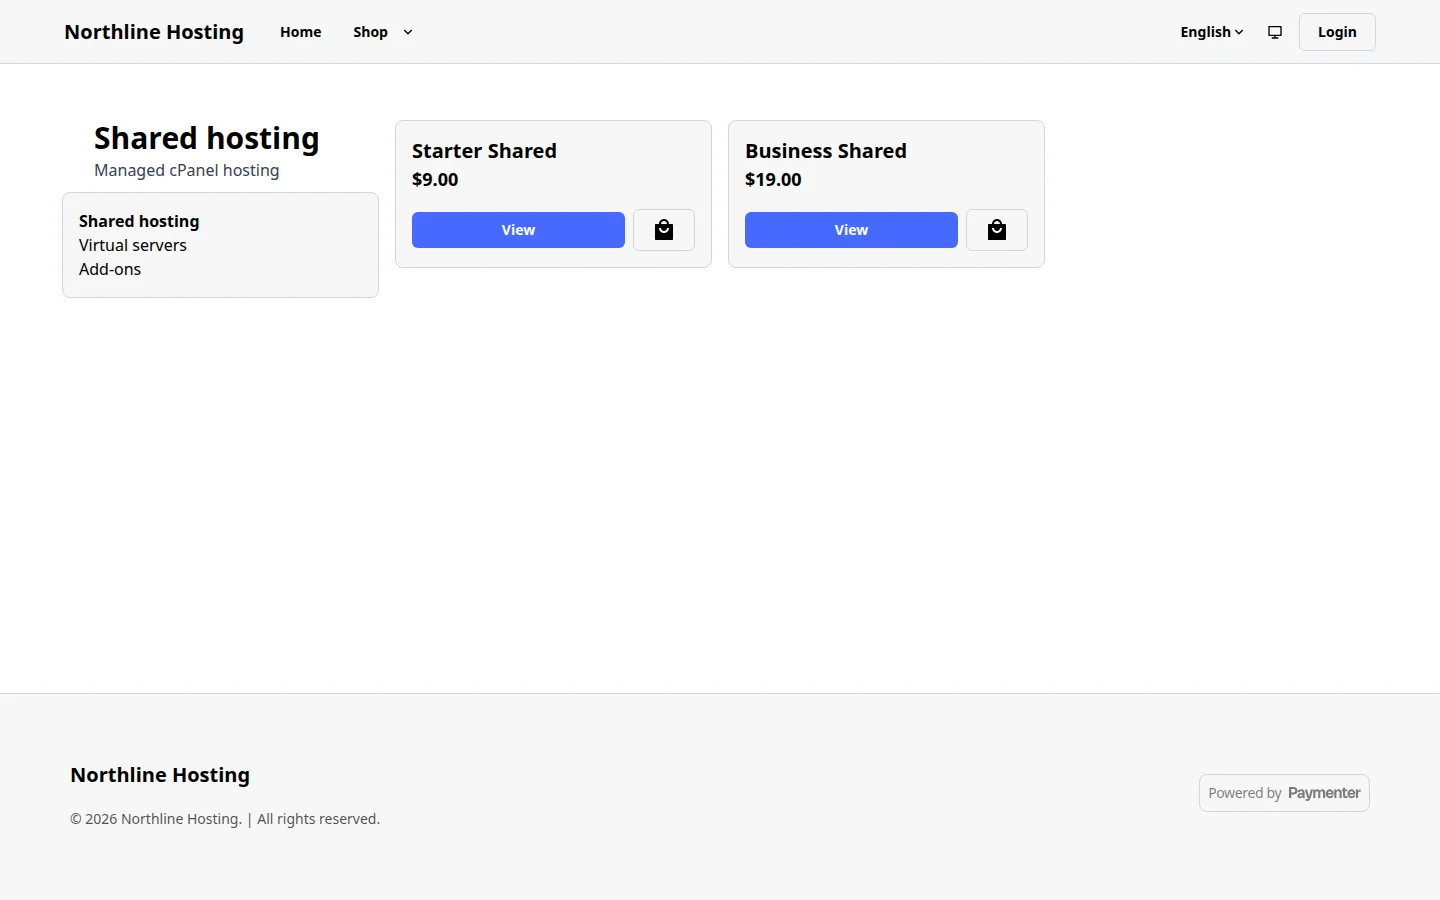Image resolution: width=1440 pixels, height=900 pixels.
Task: Add Starter Shared to cart via bag icon
Action: [664, 230]
